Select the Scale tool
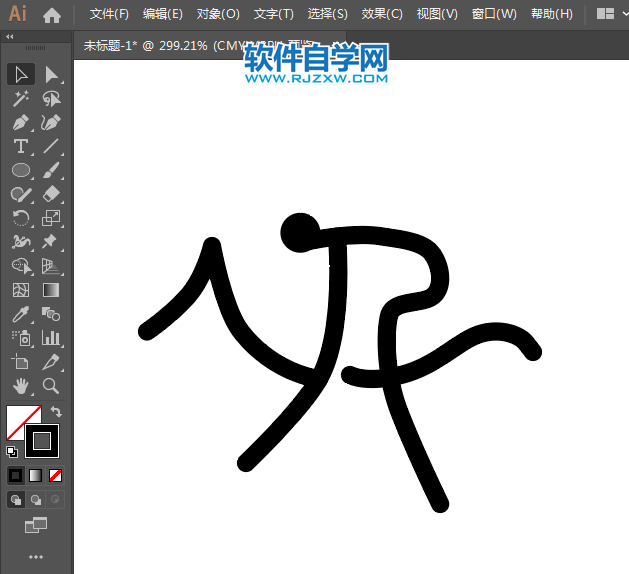629x574 pixels. click(51, 218)
